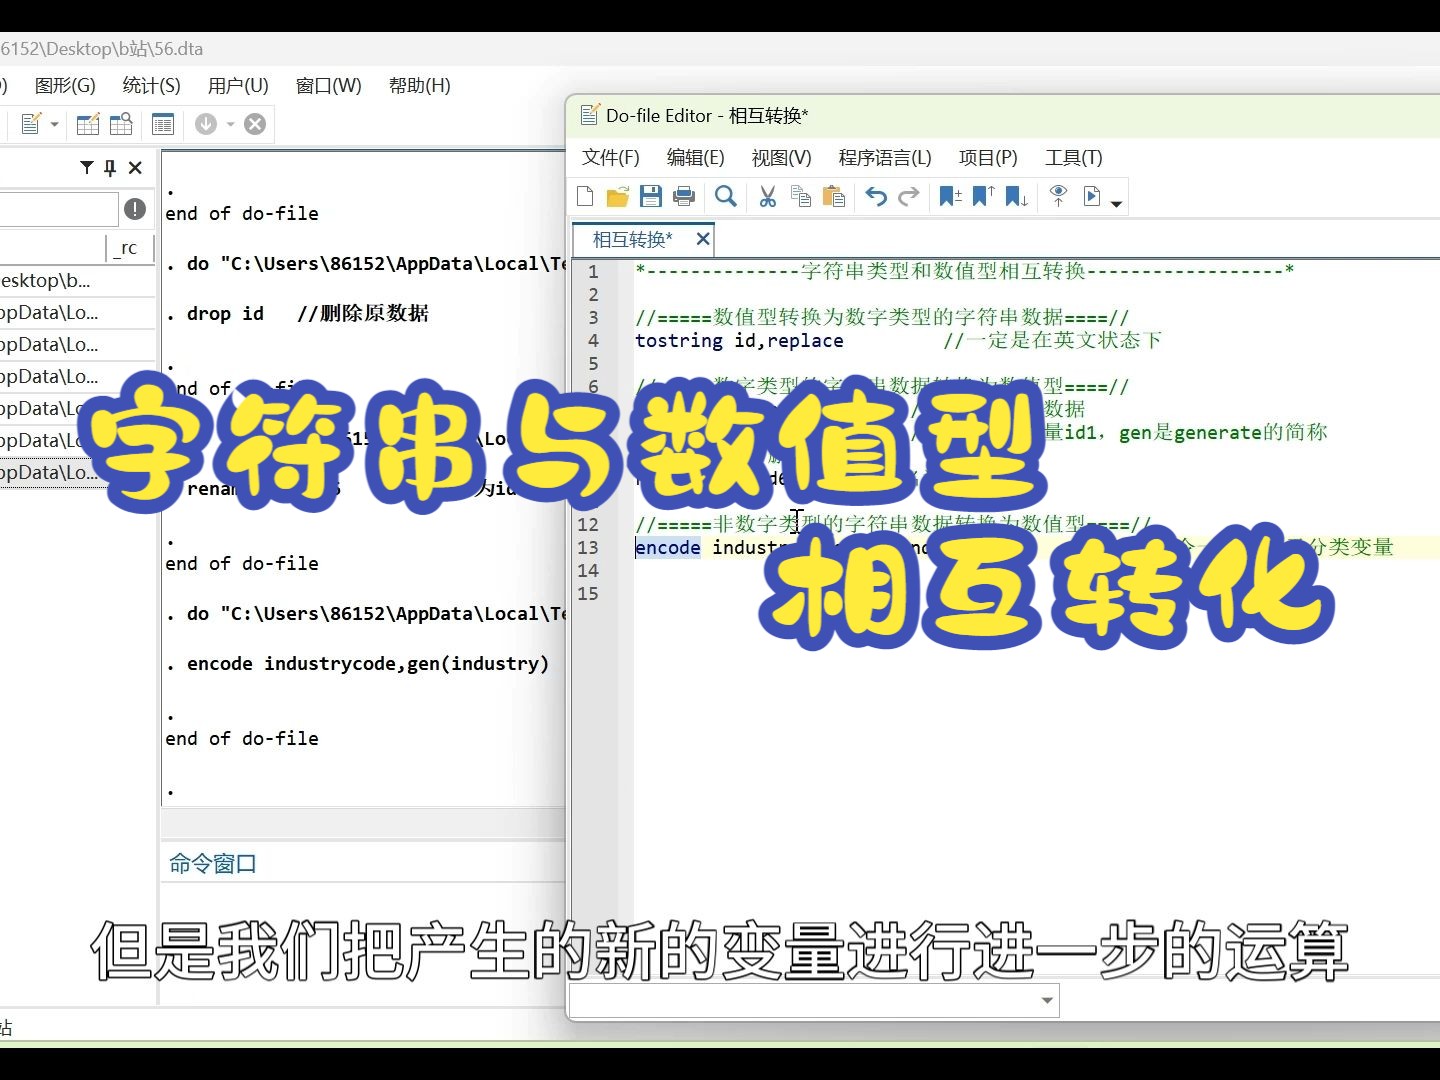Click the _rc column header
The image size is (1440, 1080).
(129, 247)
